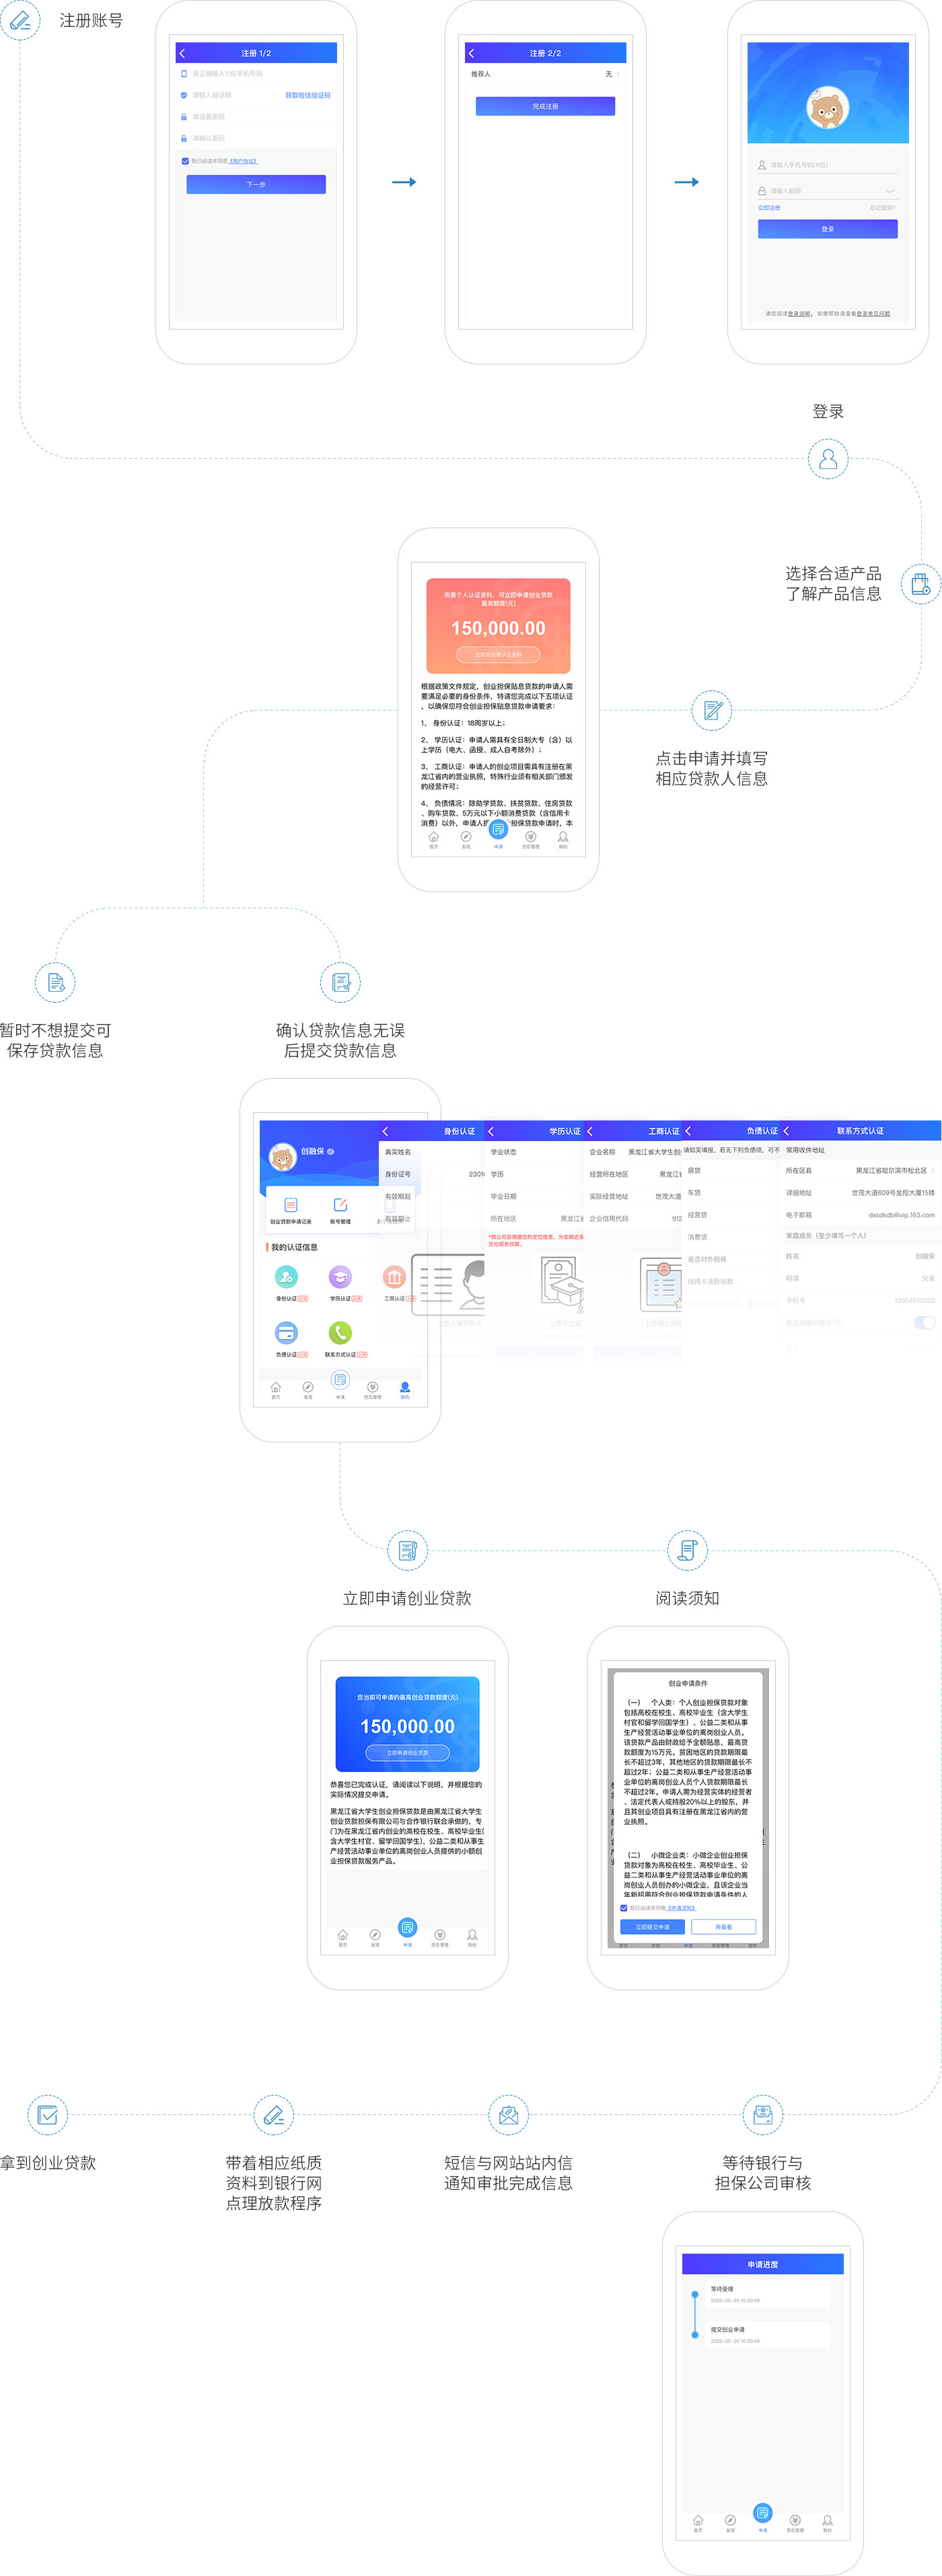
Task: Click the 完成注册 button
Action: [545, 106]
